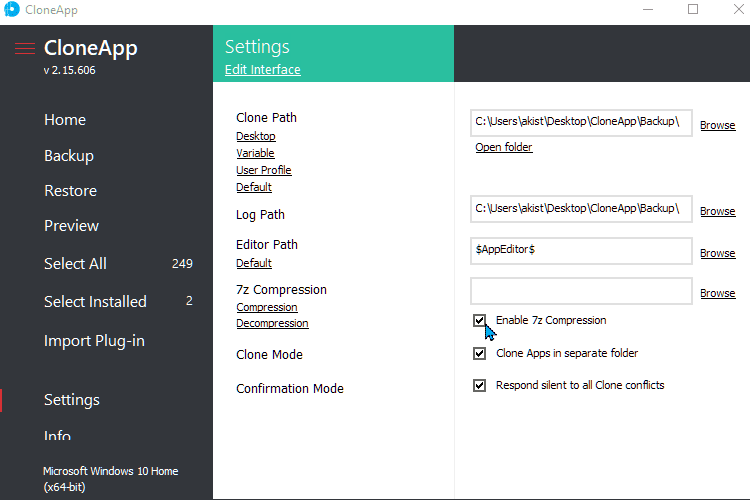Open the Preview section
Viewport: 750px width, 500px height.
71,225
